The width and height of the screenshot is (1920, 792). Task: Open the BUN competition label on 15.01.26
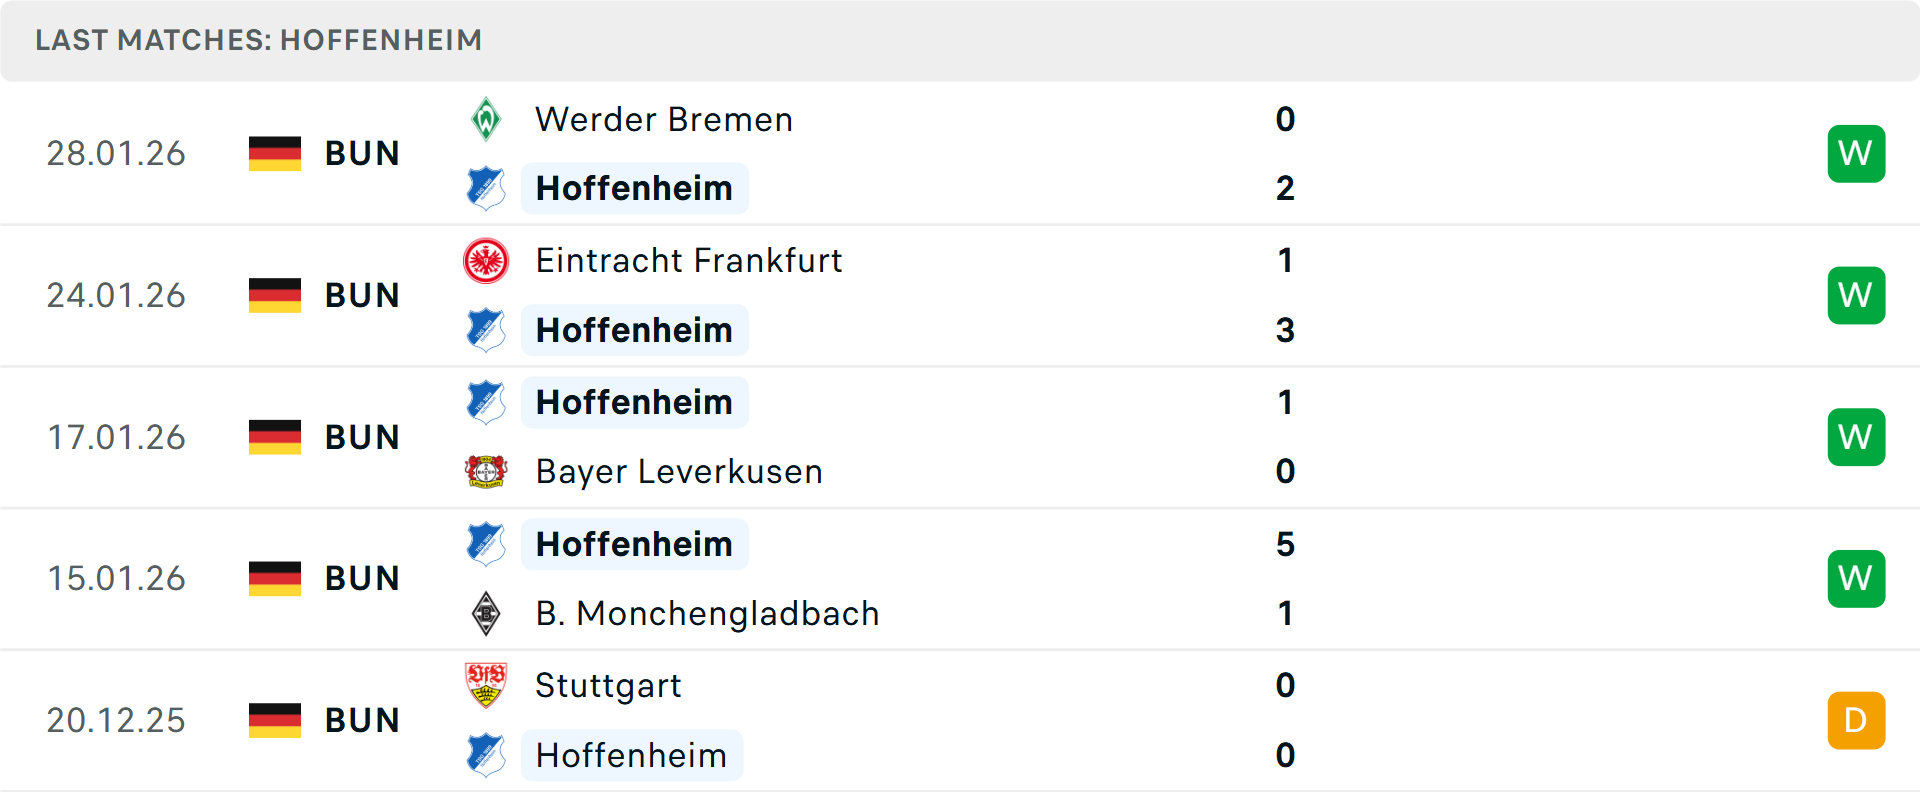click(x=362, y=578)
